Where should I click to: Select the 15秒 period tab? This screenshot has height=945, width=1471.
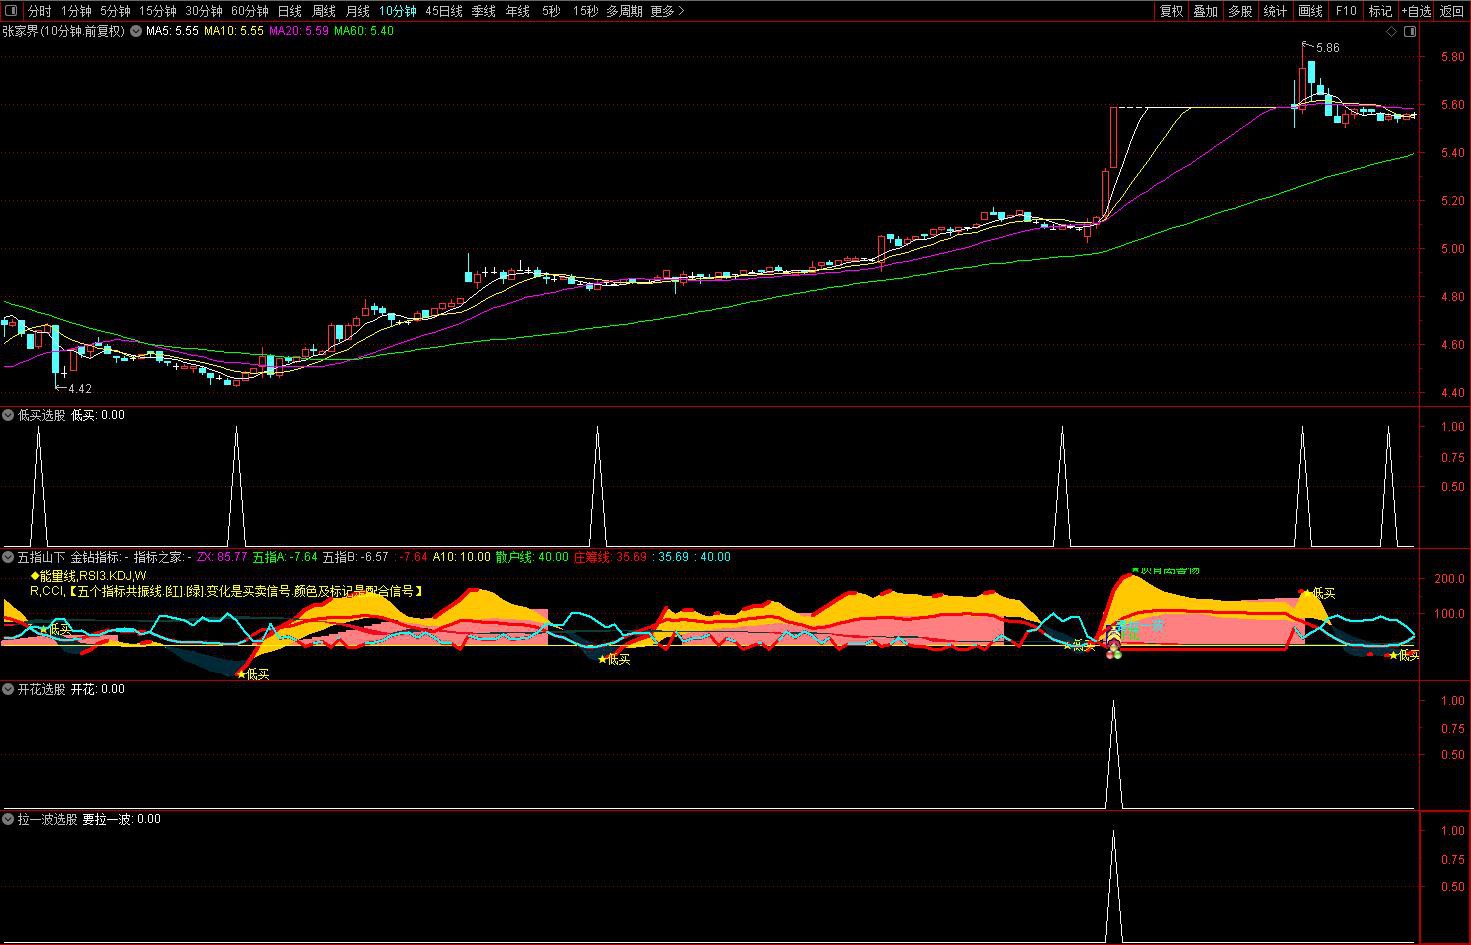point(585,11)
